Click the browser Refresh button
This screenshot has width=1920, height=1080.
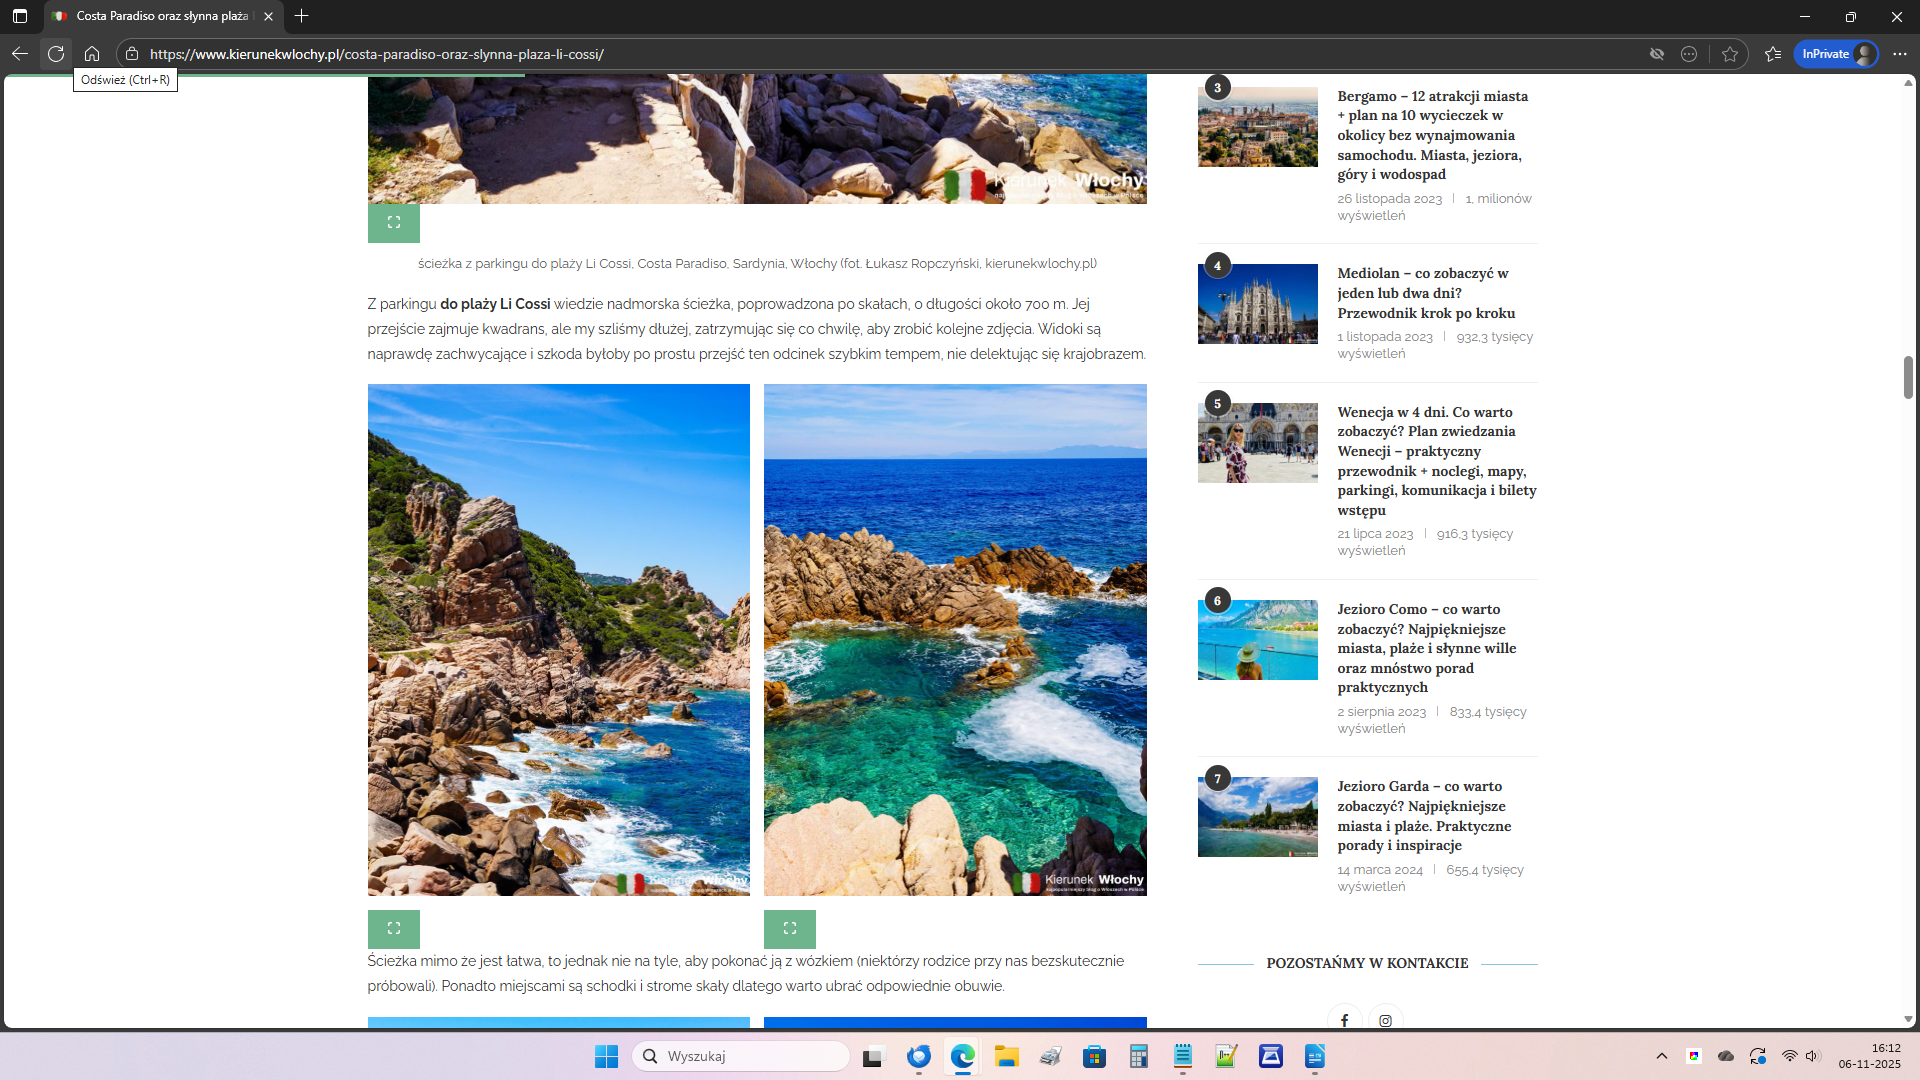tap(56, 54)
